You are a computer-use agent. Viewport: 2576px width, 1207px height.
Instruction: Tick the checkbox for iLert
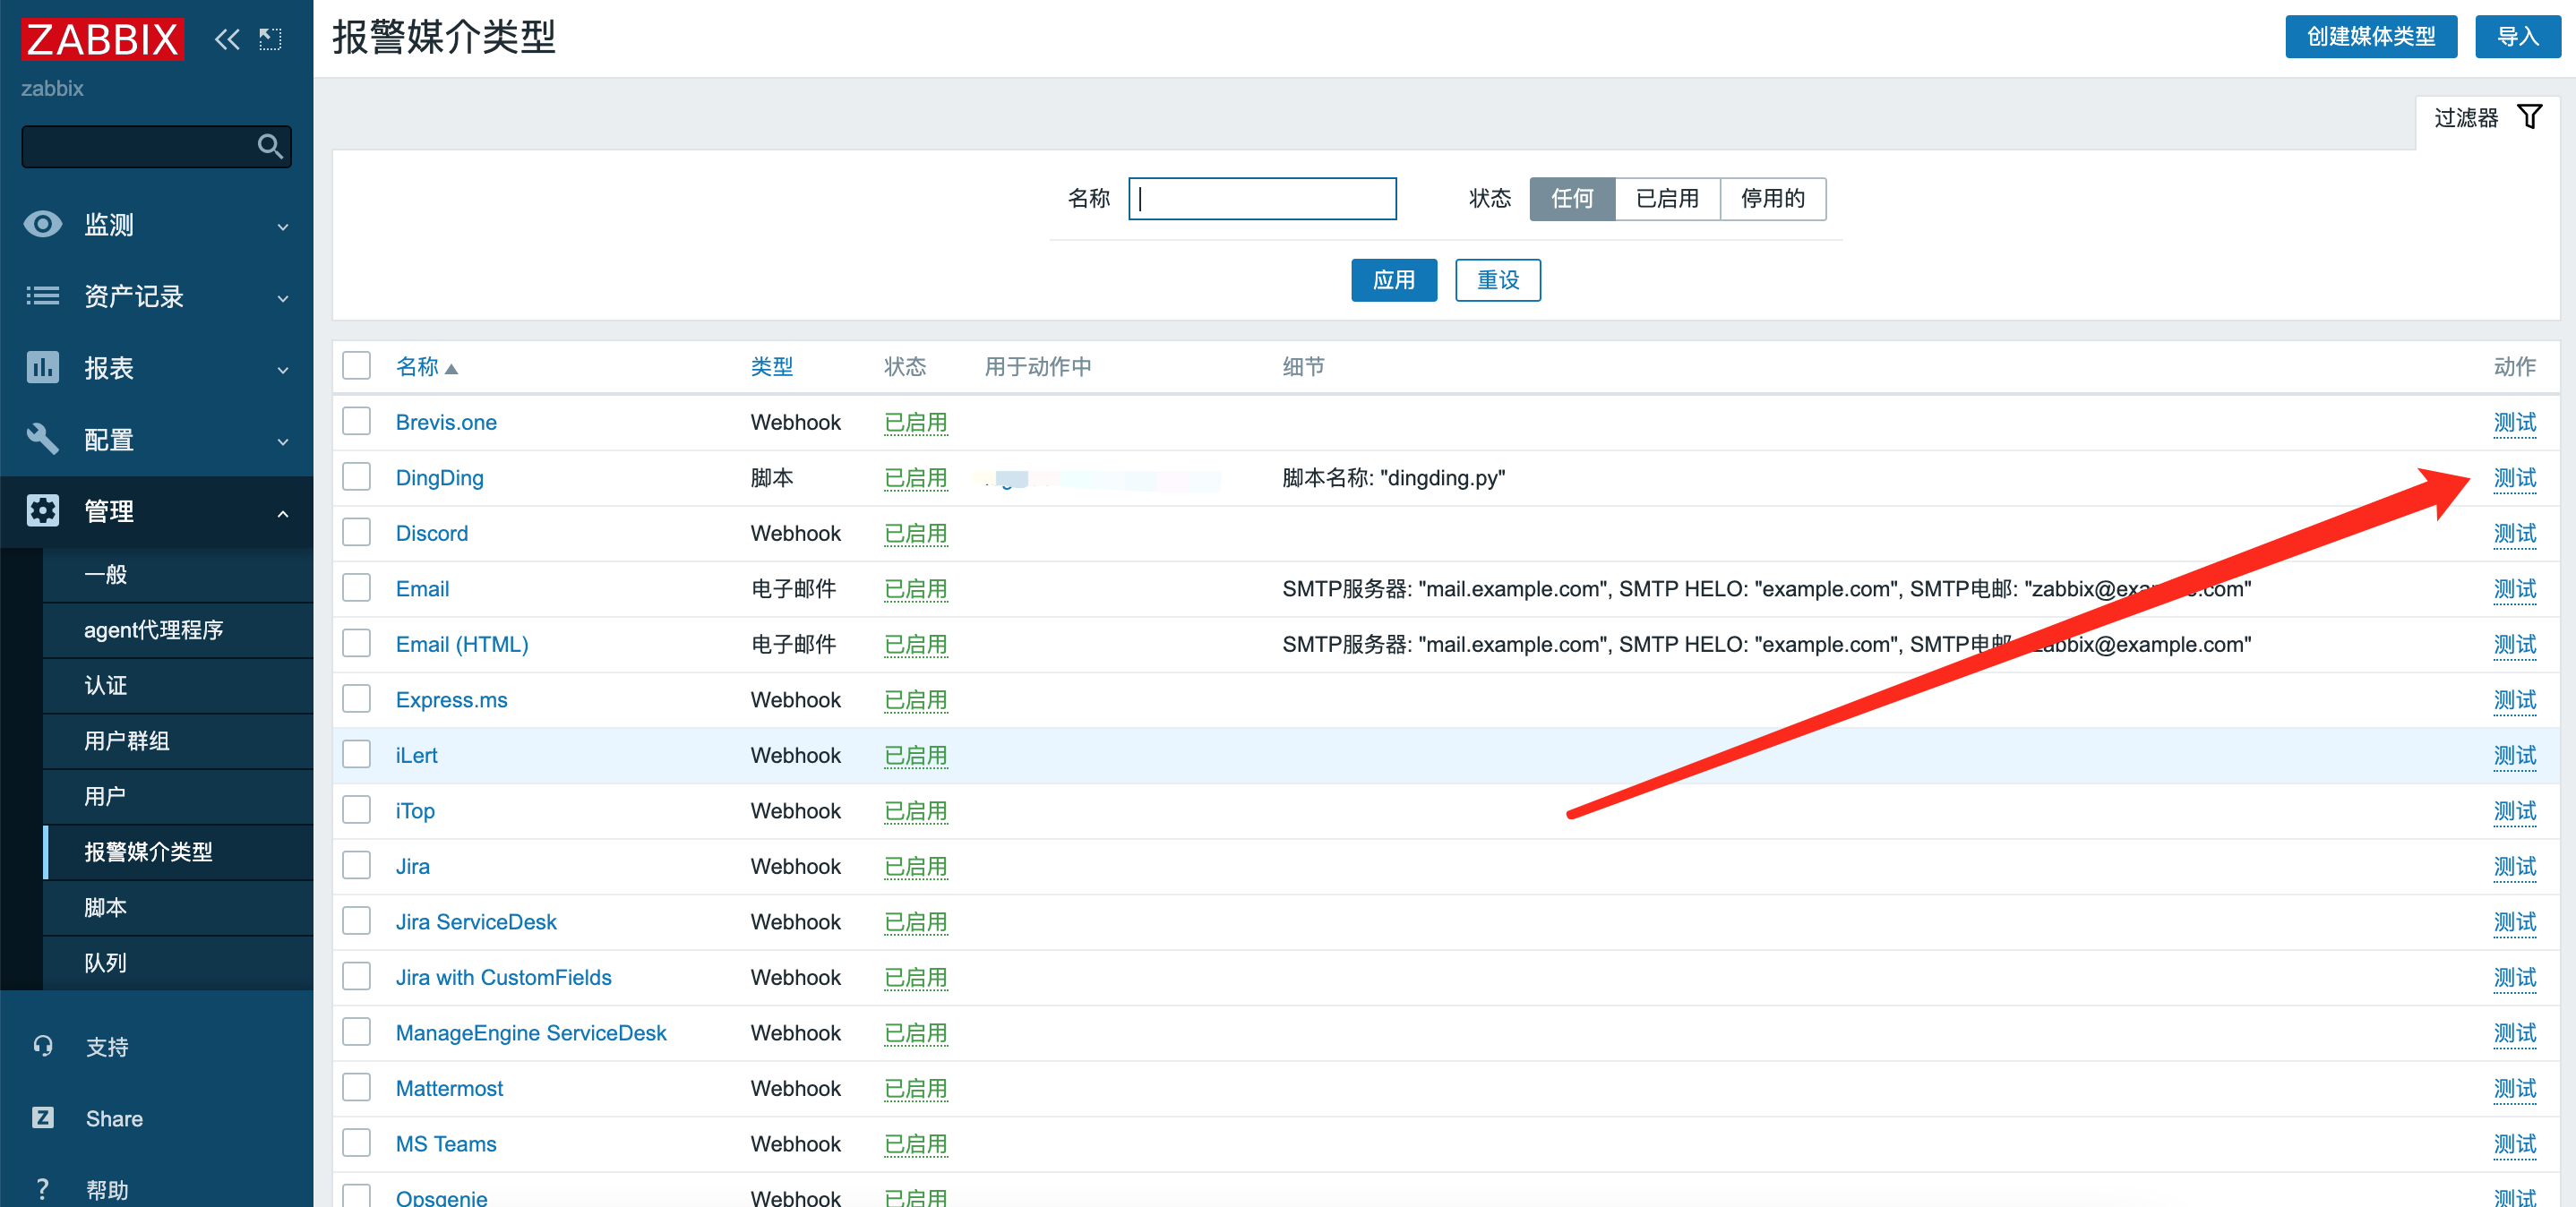click(x=356, y=754)
